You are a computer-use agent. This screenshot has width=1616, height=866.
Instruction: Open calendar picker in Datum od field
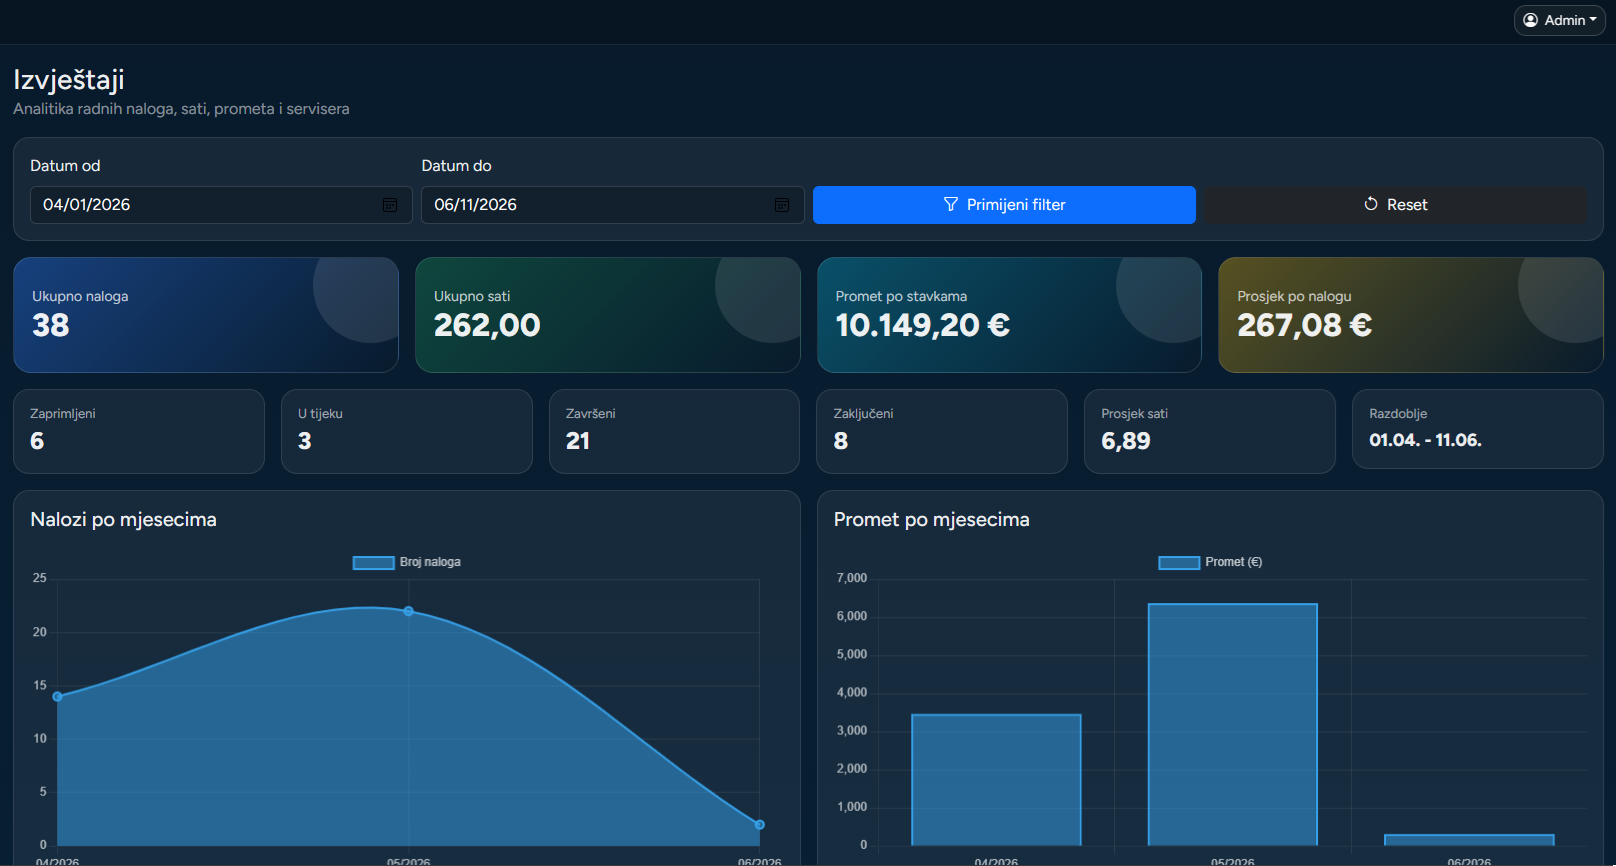point(390,205)
